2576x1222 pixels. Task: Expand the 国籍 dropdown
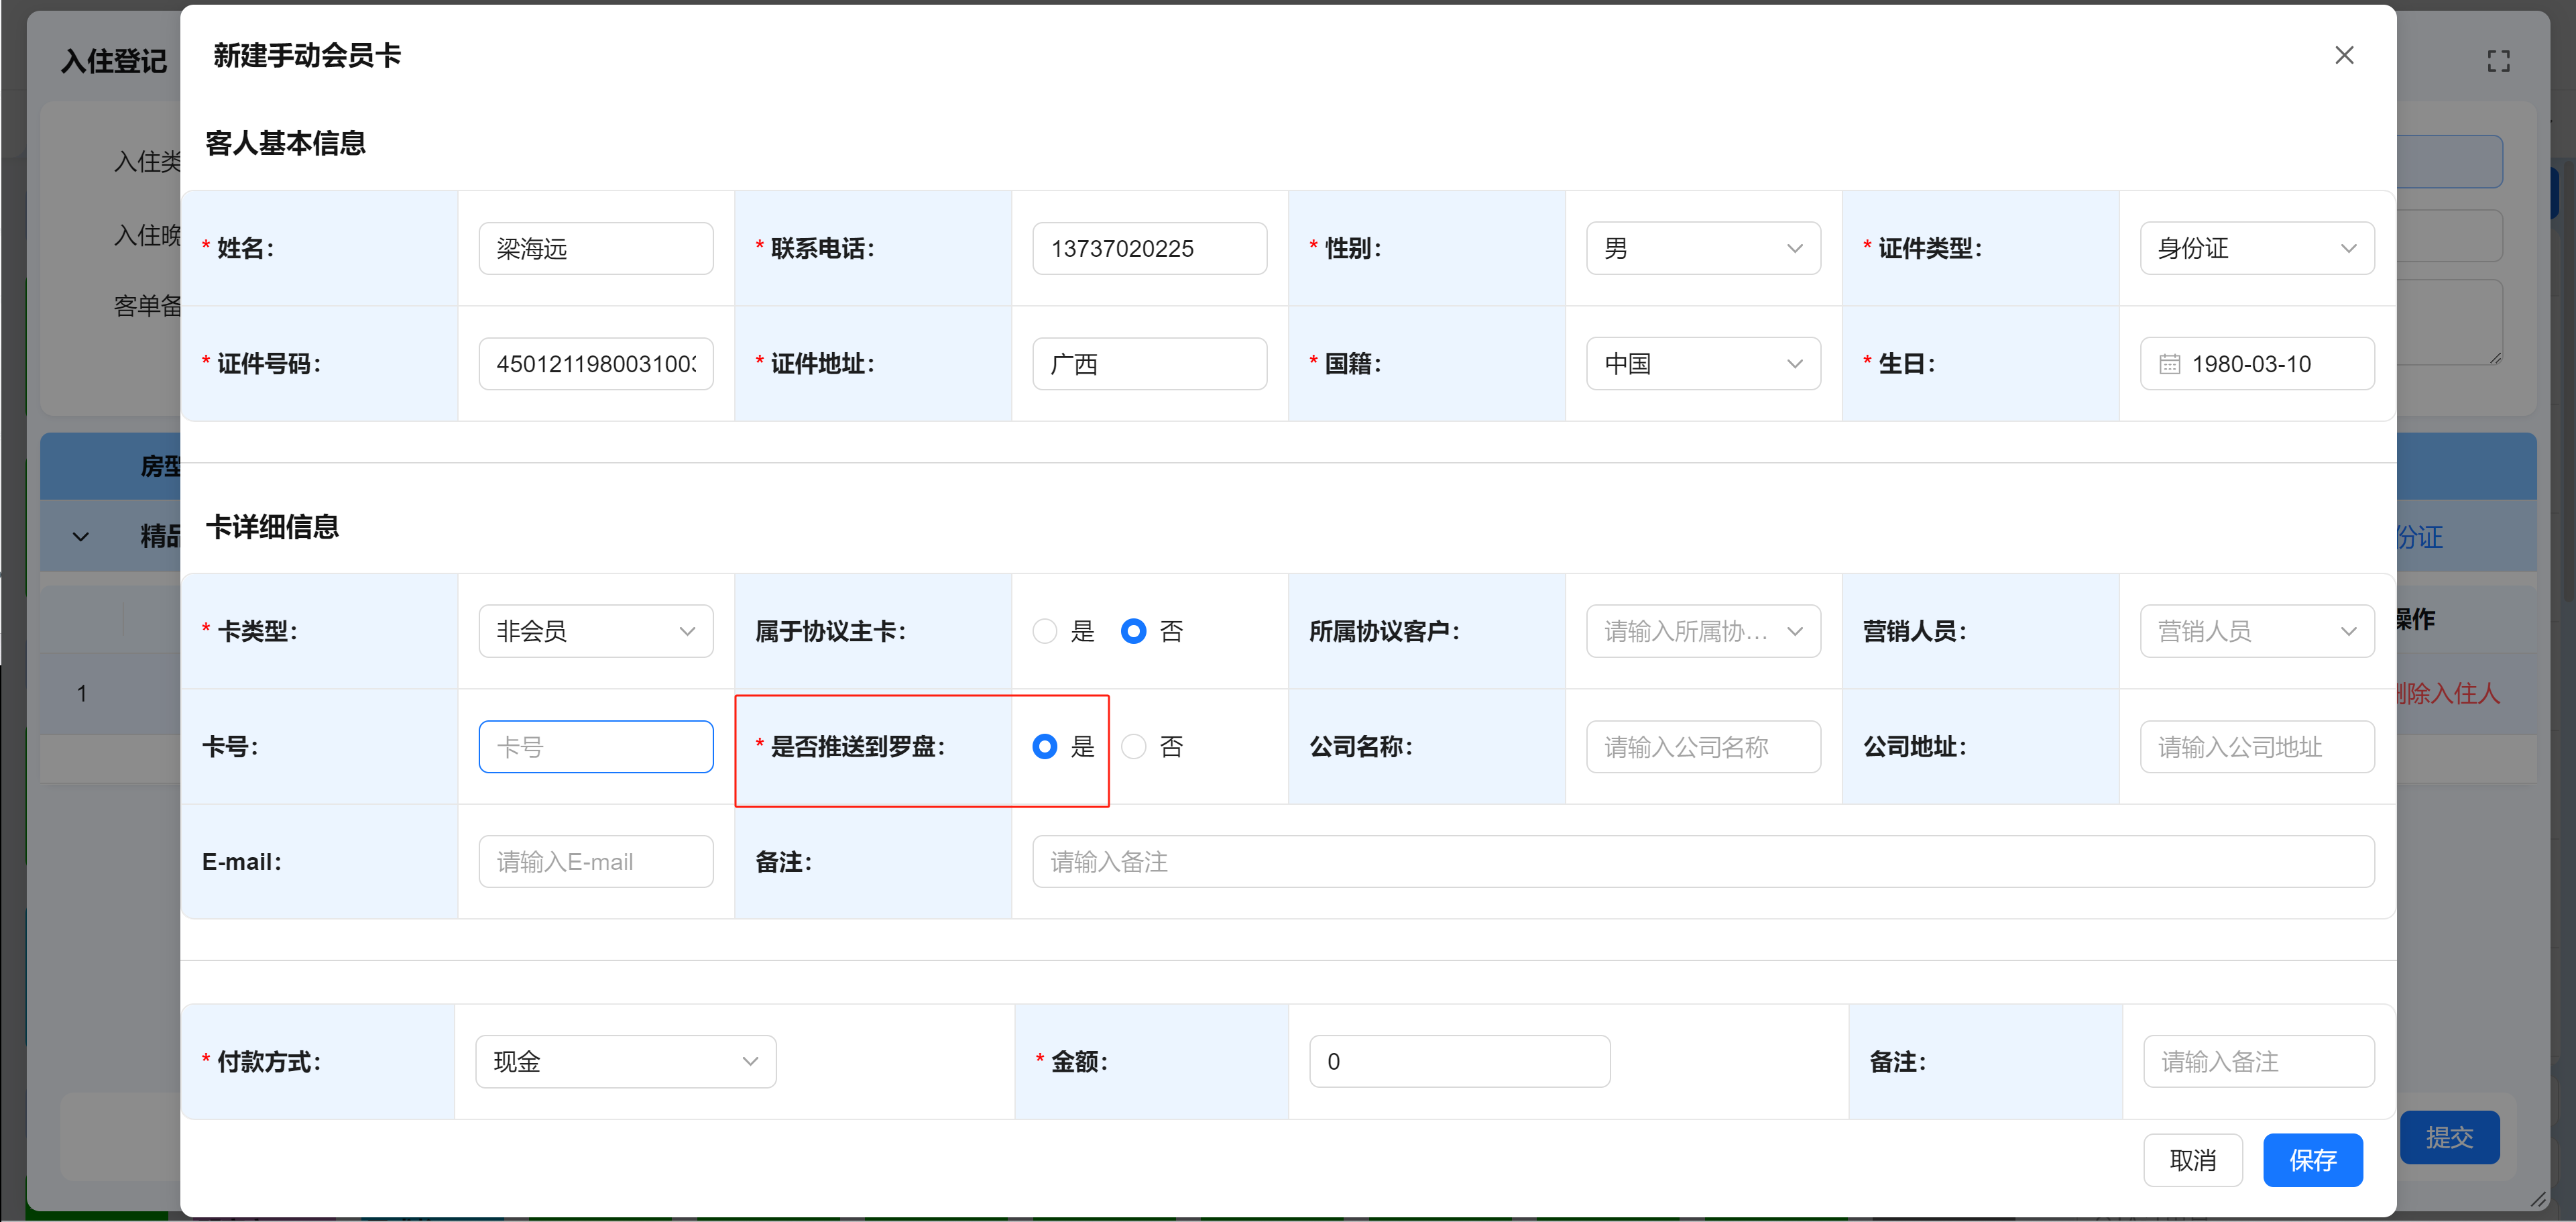pyautogui.click(x=1702, y=364)
